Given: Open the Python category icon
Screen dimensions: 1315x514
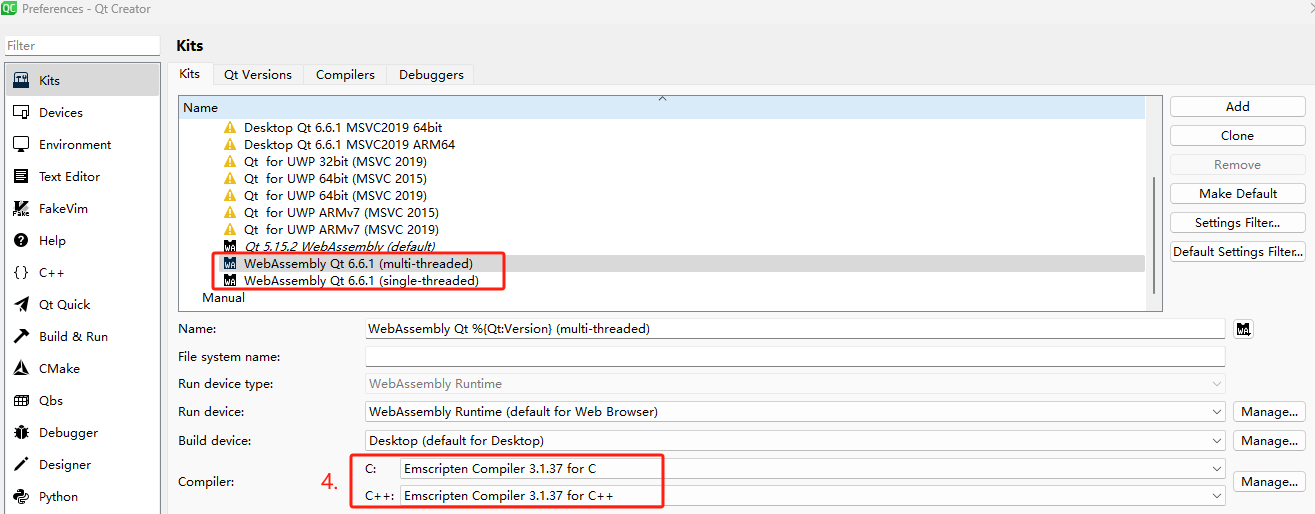Looking at the screenshot, I should point(21,496).
